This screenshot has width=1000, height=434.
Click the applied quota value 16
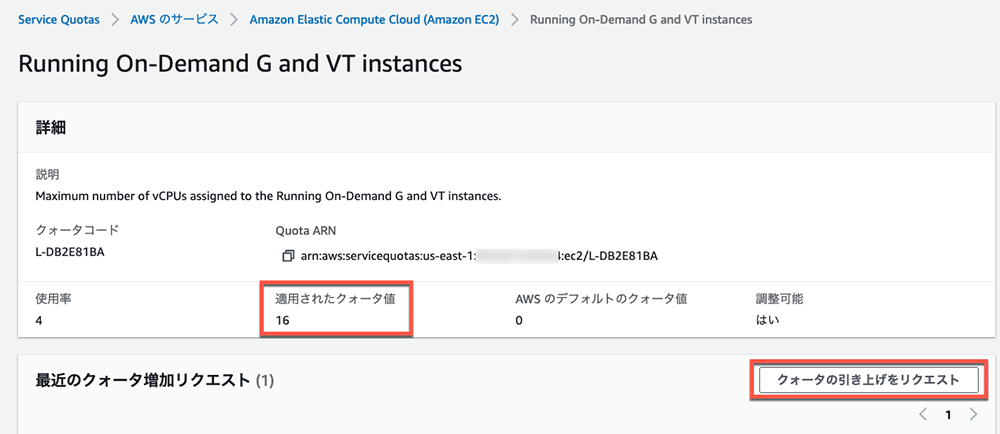coord(283,321)
